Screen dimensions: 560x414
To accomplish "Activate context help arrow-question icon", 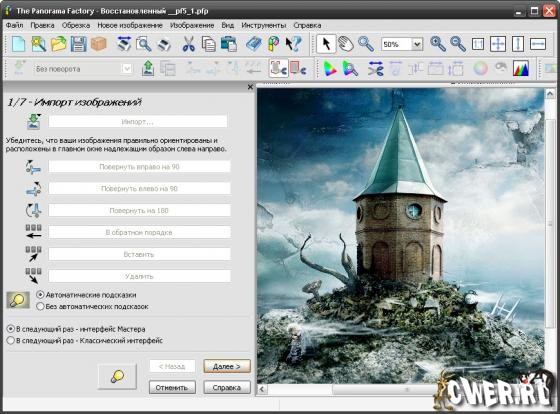I will [x=293, y=44].
